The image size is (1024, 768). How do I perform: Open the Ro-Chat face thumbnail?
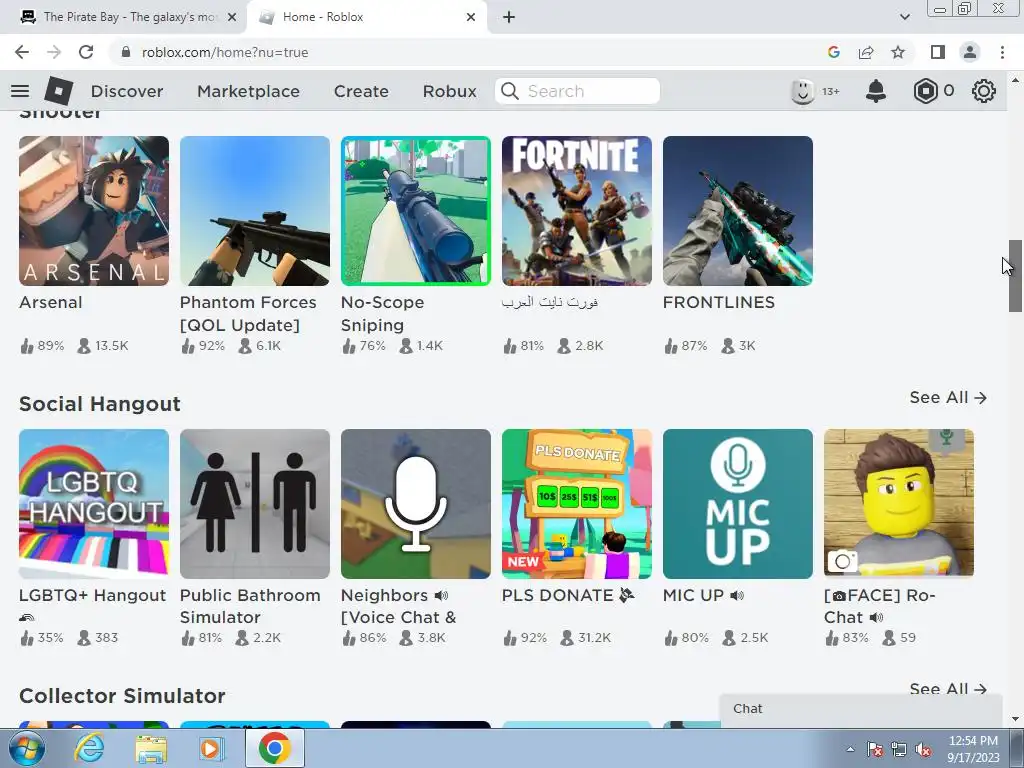(899, 504)
